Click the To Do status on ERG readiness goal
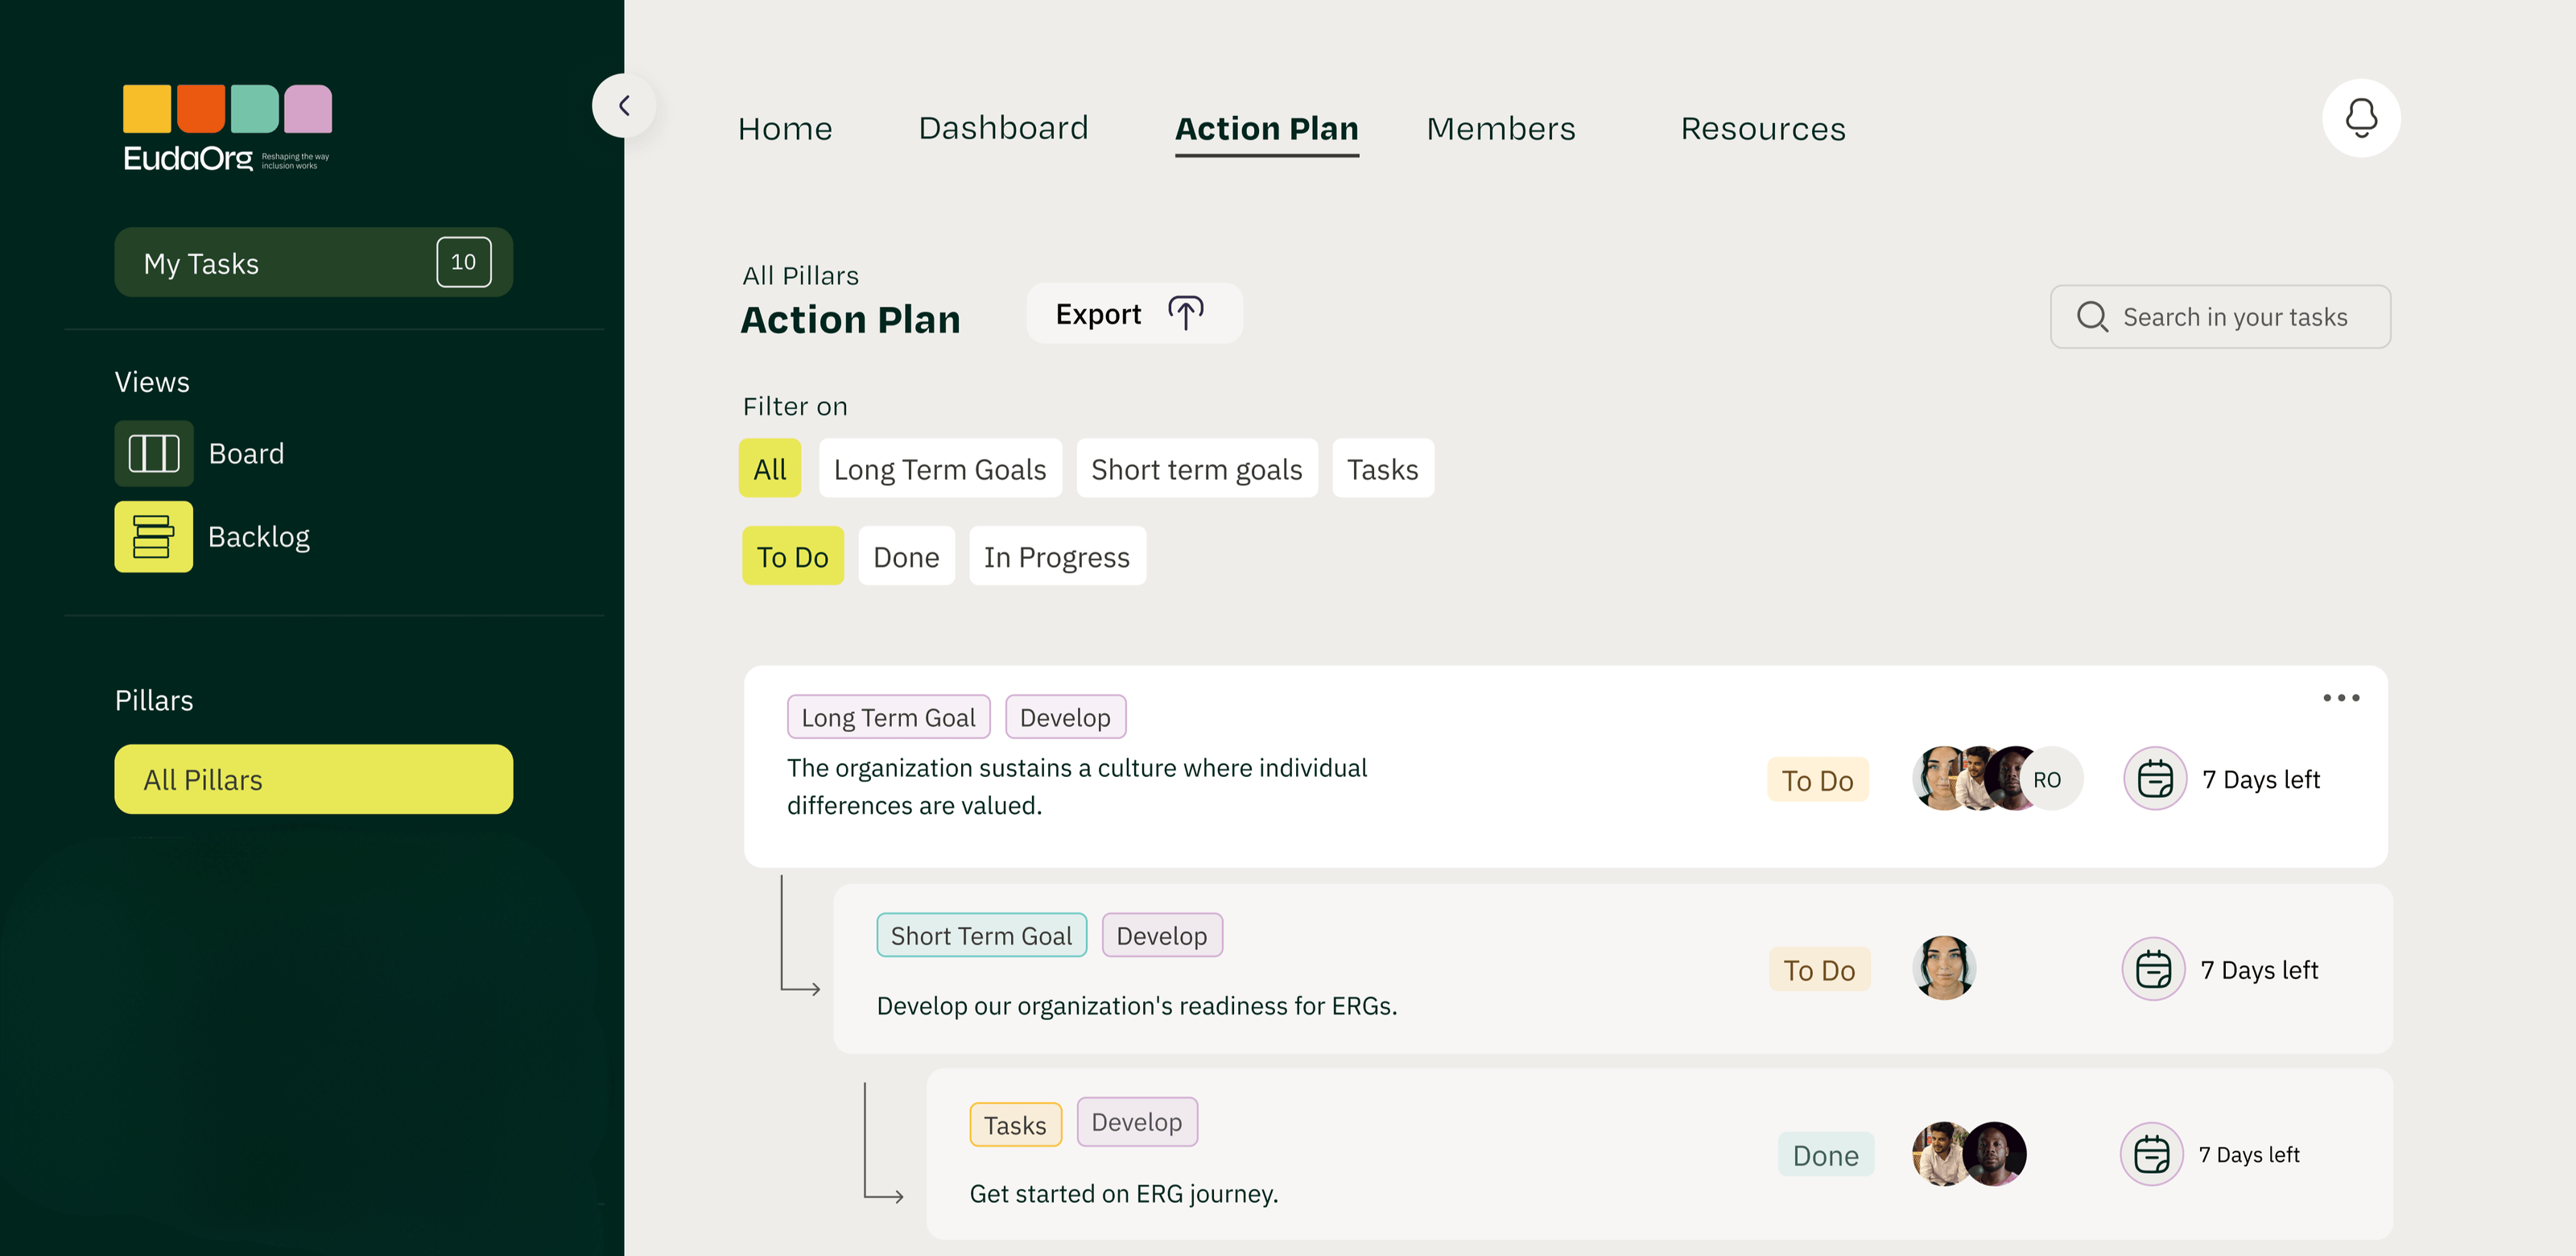Image resolution: width=2576 pixels, height=1256 pixels. coord(1819,970)
